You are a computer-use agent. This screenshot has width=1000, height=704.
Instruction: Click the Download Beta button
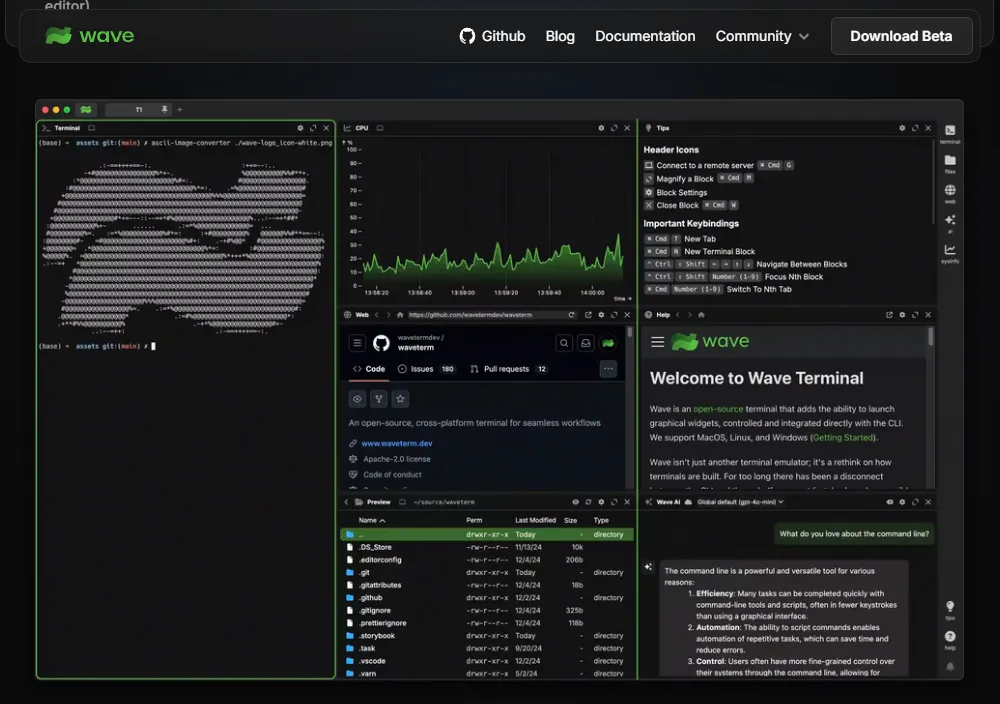tap(901, 36)
